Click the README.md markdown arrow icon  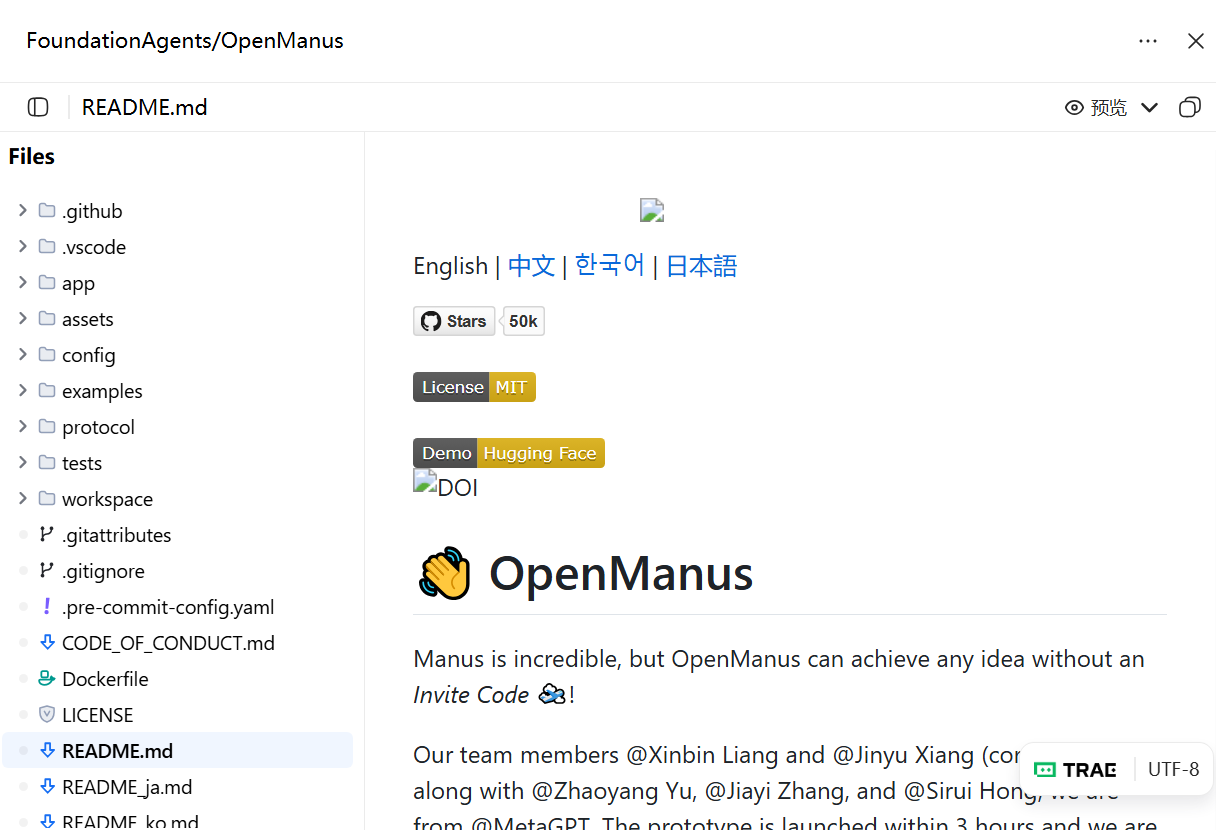[x=46, y=751]
